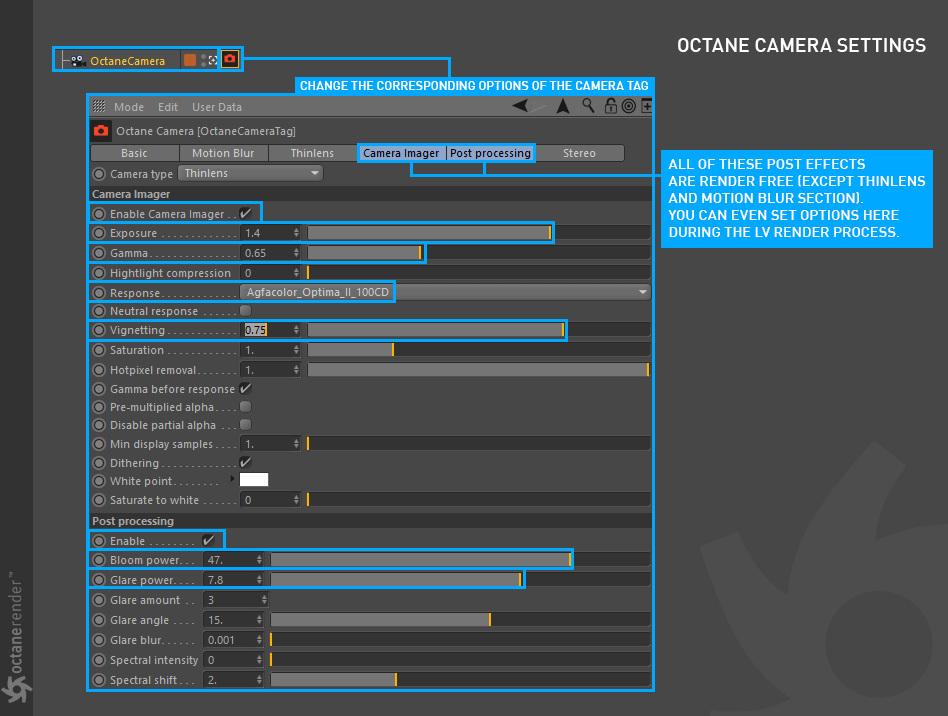948x716 pixels.
Task: Click the back arrow in attribute manager
Action: [520, 106]
